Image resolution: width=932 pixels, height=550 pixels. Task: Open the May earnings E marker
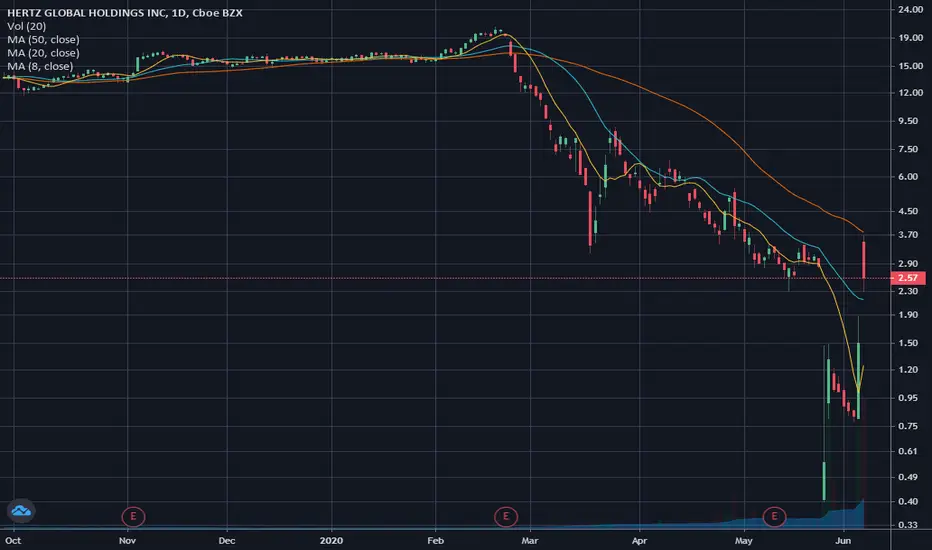(774, 516)
